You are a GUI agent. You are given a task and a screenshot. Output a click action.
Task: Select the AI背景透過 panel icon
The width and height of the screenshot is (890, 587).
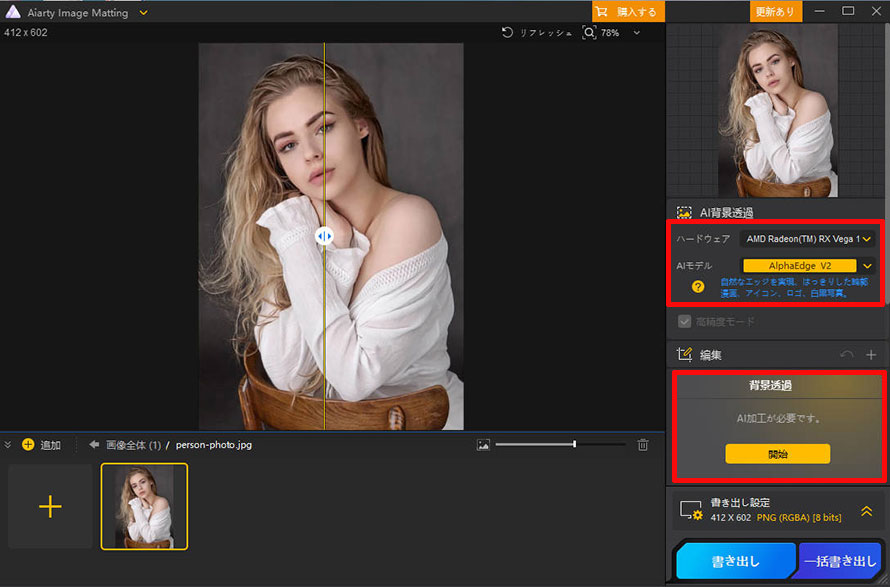click(684, 212)
